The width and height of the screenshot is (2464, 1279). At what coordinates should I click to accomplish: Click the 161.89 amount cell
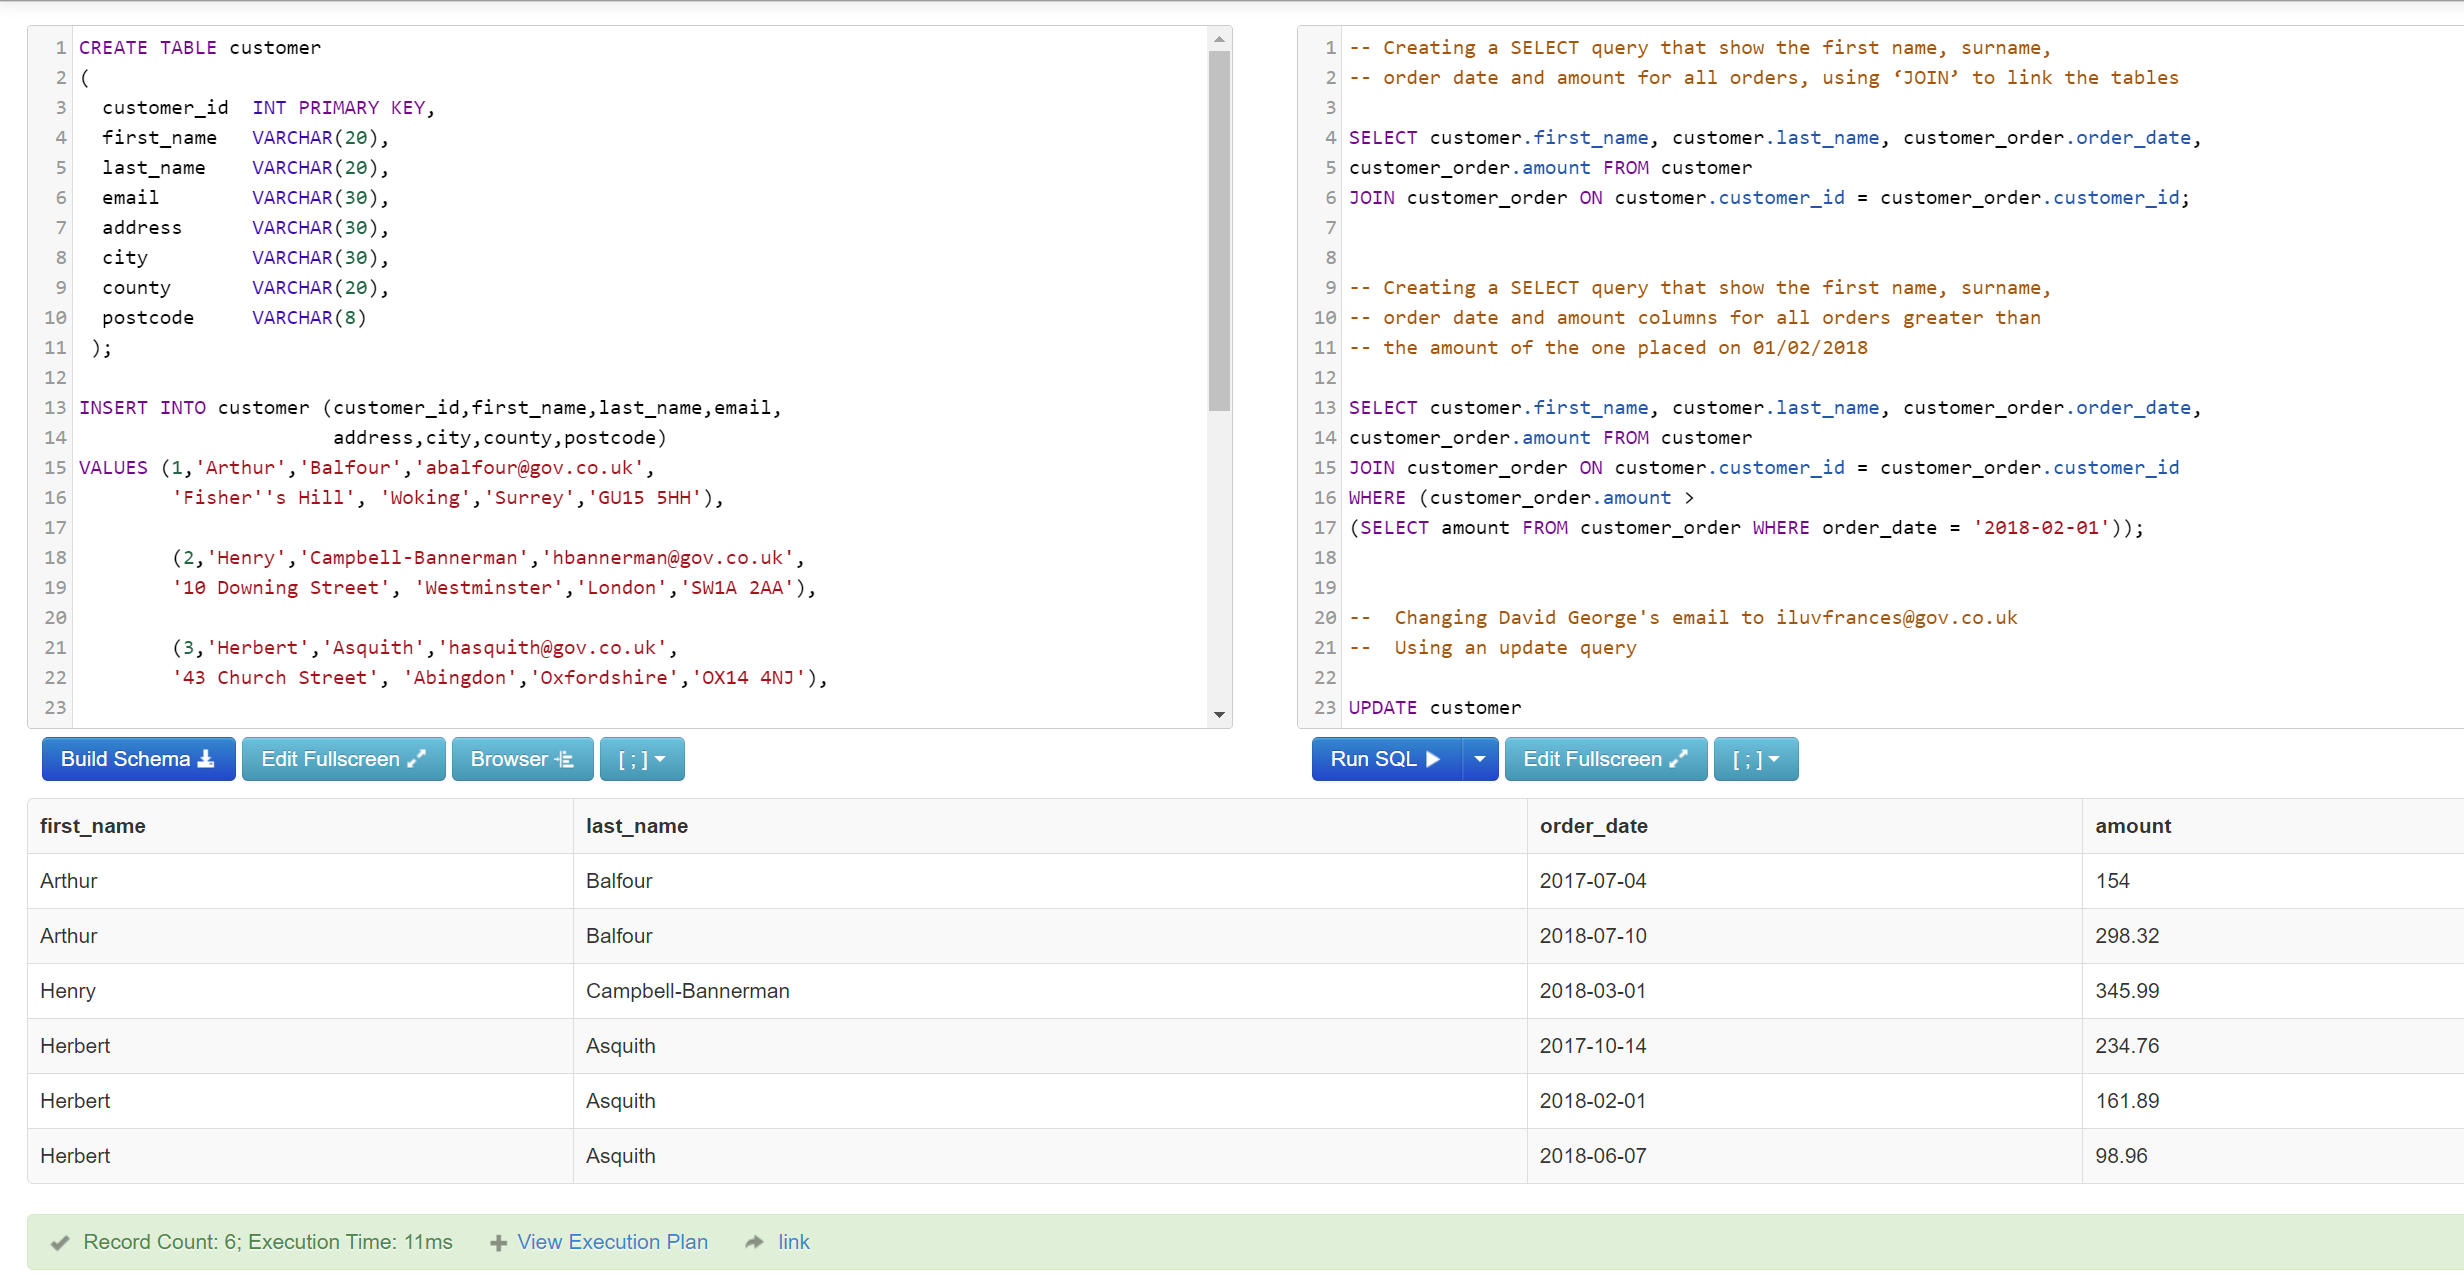tap(2272, 1101)
